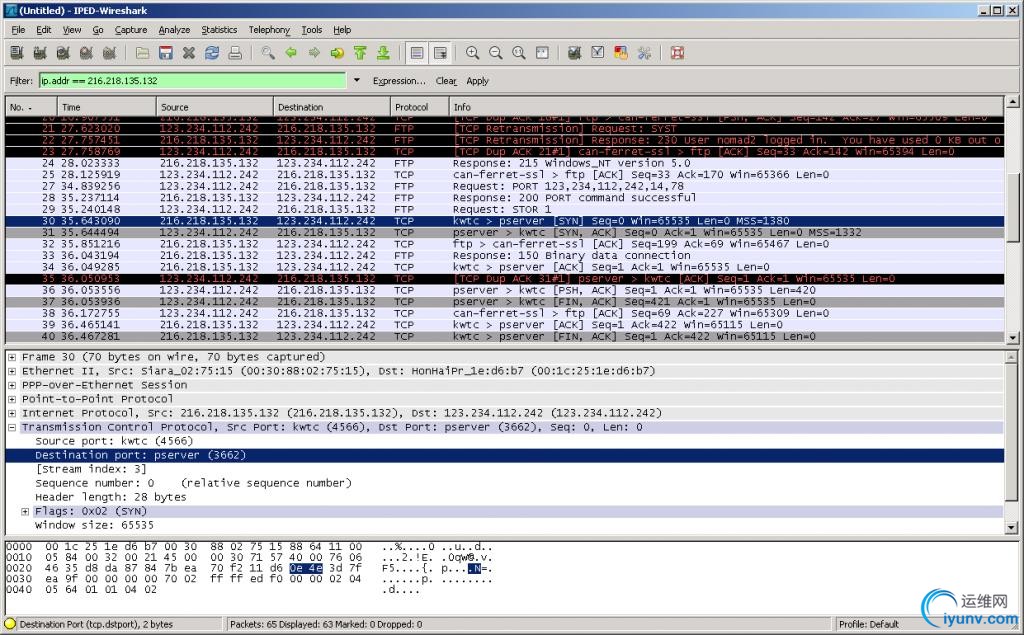This screenshot has height=635, width=1024.
Task: Toggle the Colorize packet list button
Action: [x=417, y=53]
